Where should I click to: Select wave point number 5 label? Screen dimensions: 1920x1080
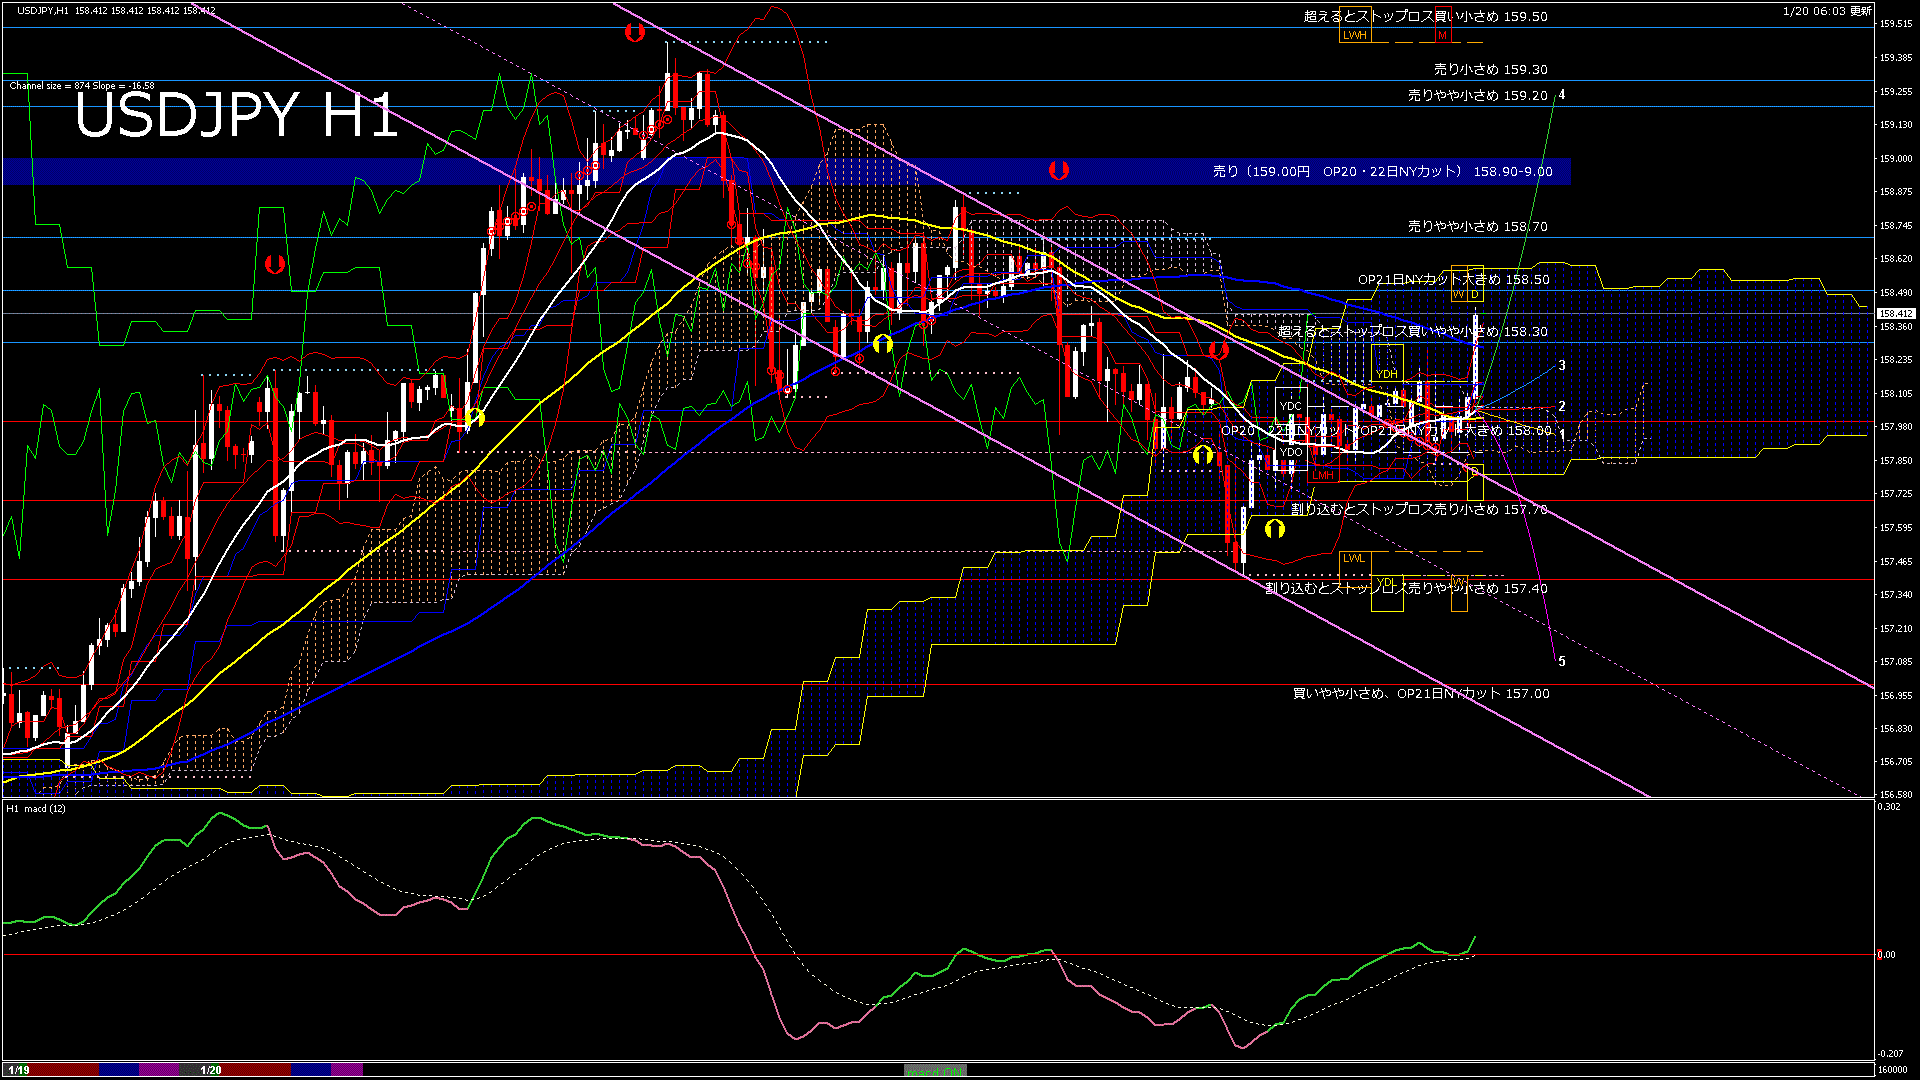coord(1562,662)
